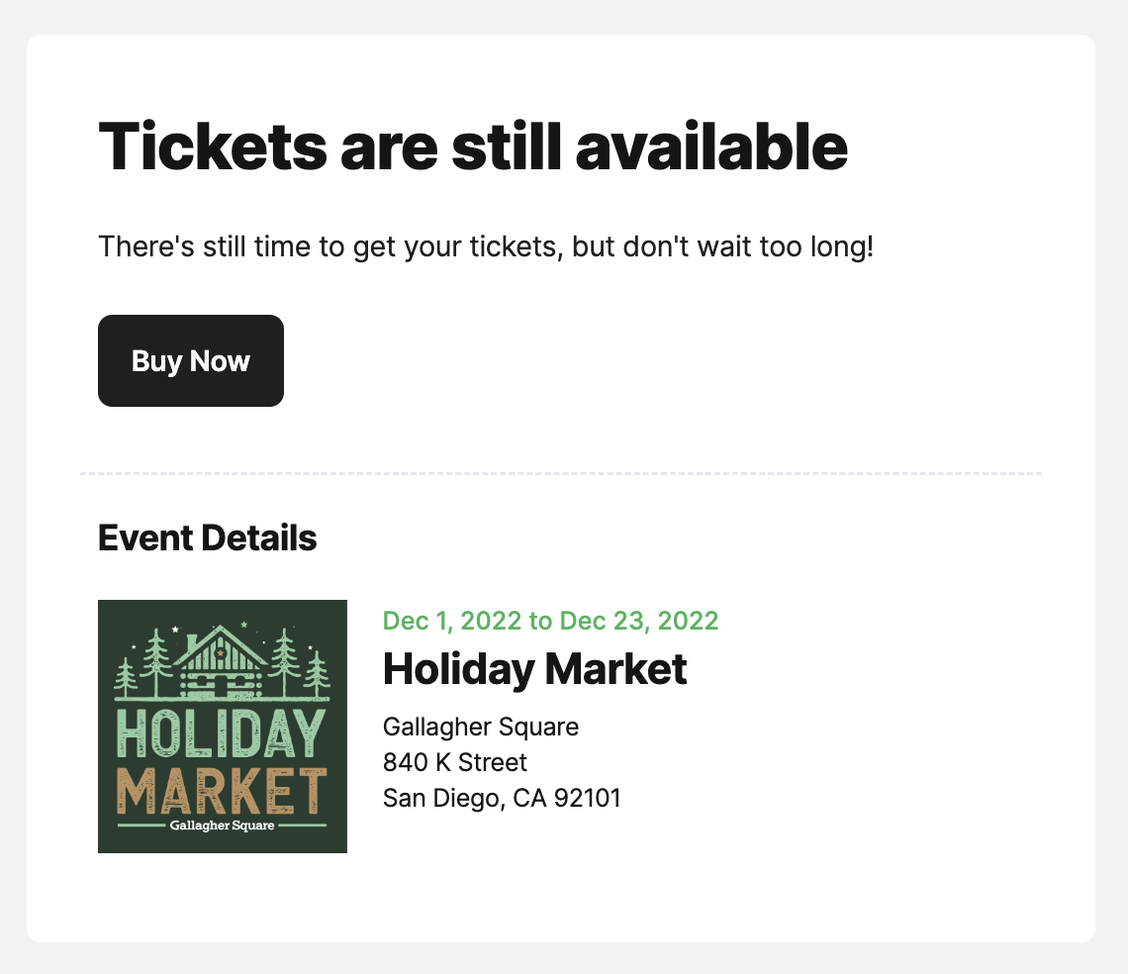The width and height of the screenshot is (1128, 974).
Task: Click the Gallagher Square caption inside the poster
Action: (222, 826)
